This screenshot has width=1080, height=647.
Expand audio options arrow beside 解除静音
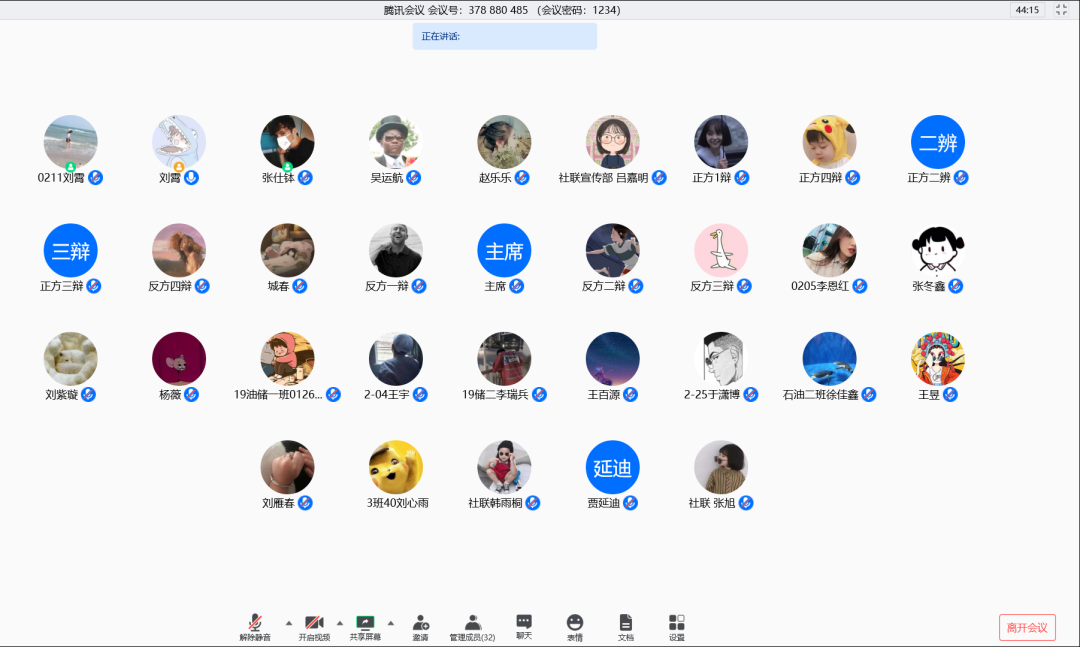tap(289, 622)
